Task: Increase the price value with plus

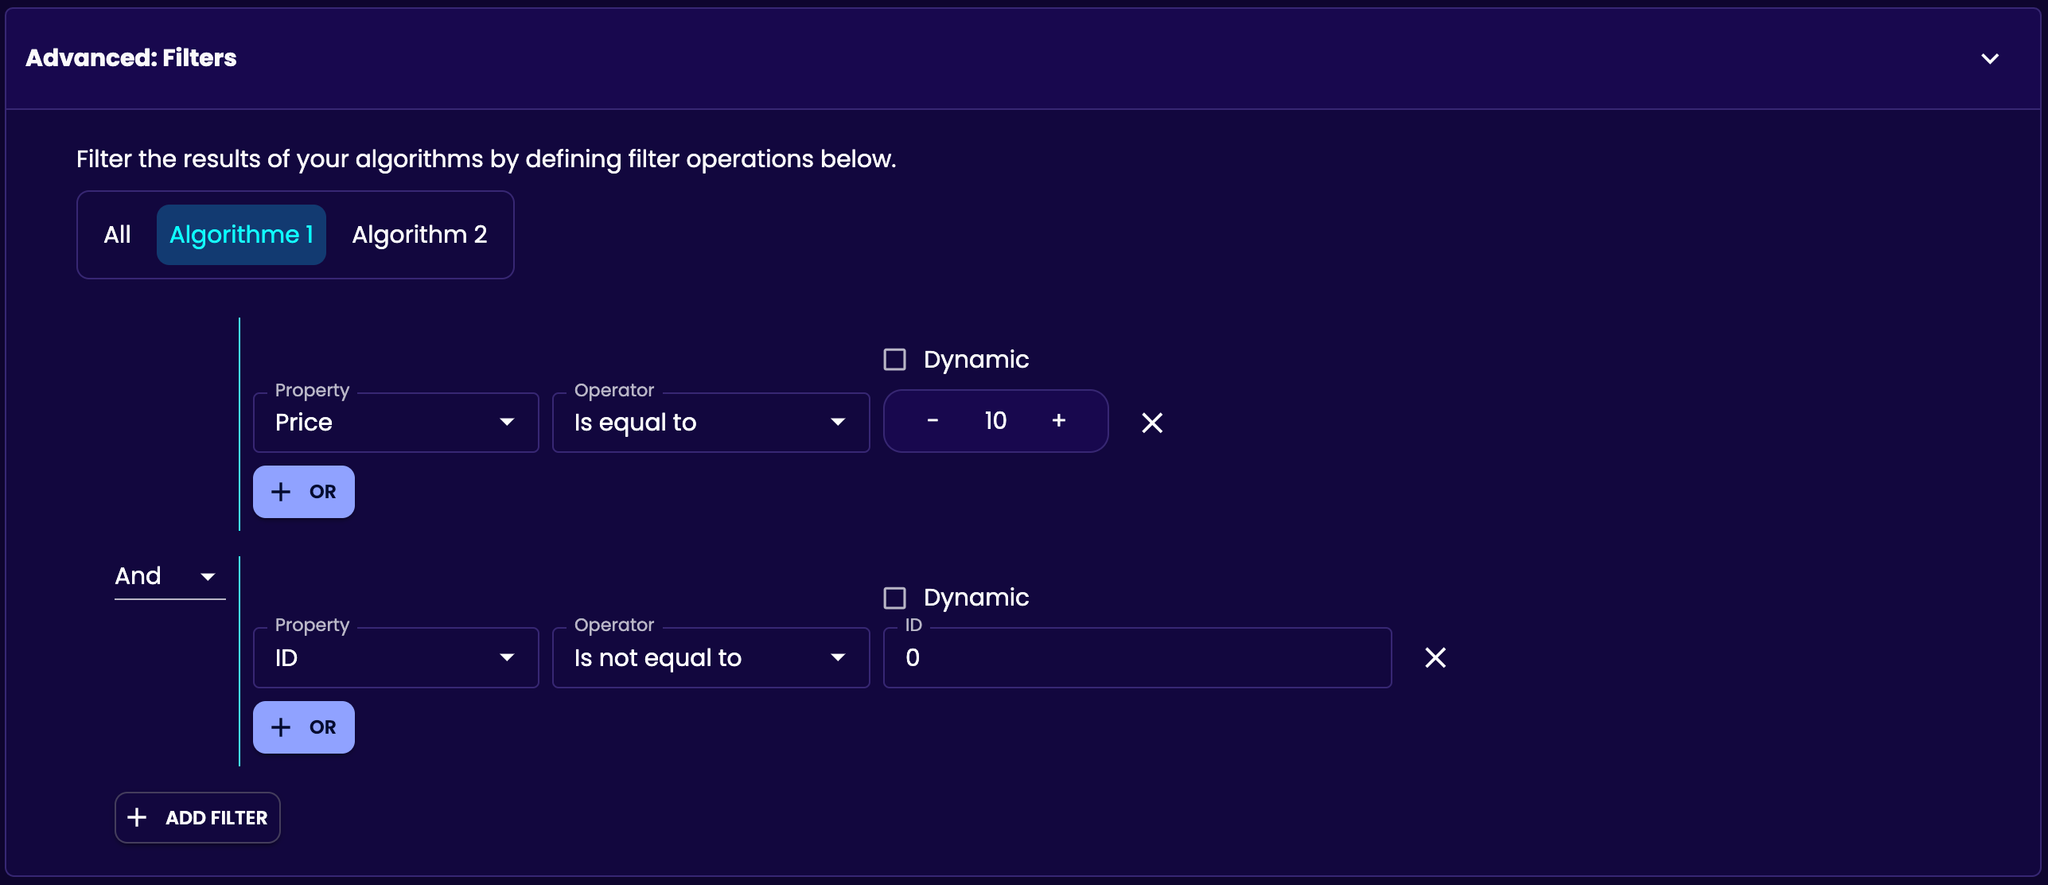Action: click(1059, 421)
